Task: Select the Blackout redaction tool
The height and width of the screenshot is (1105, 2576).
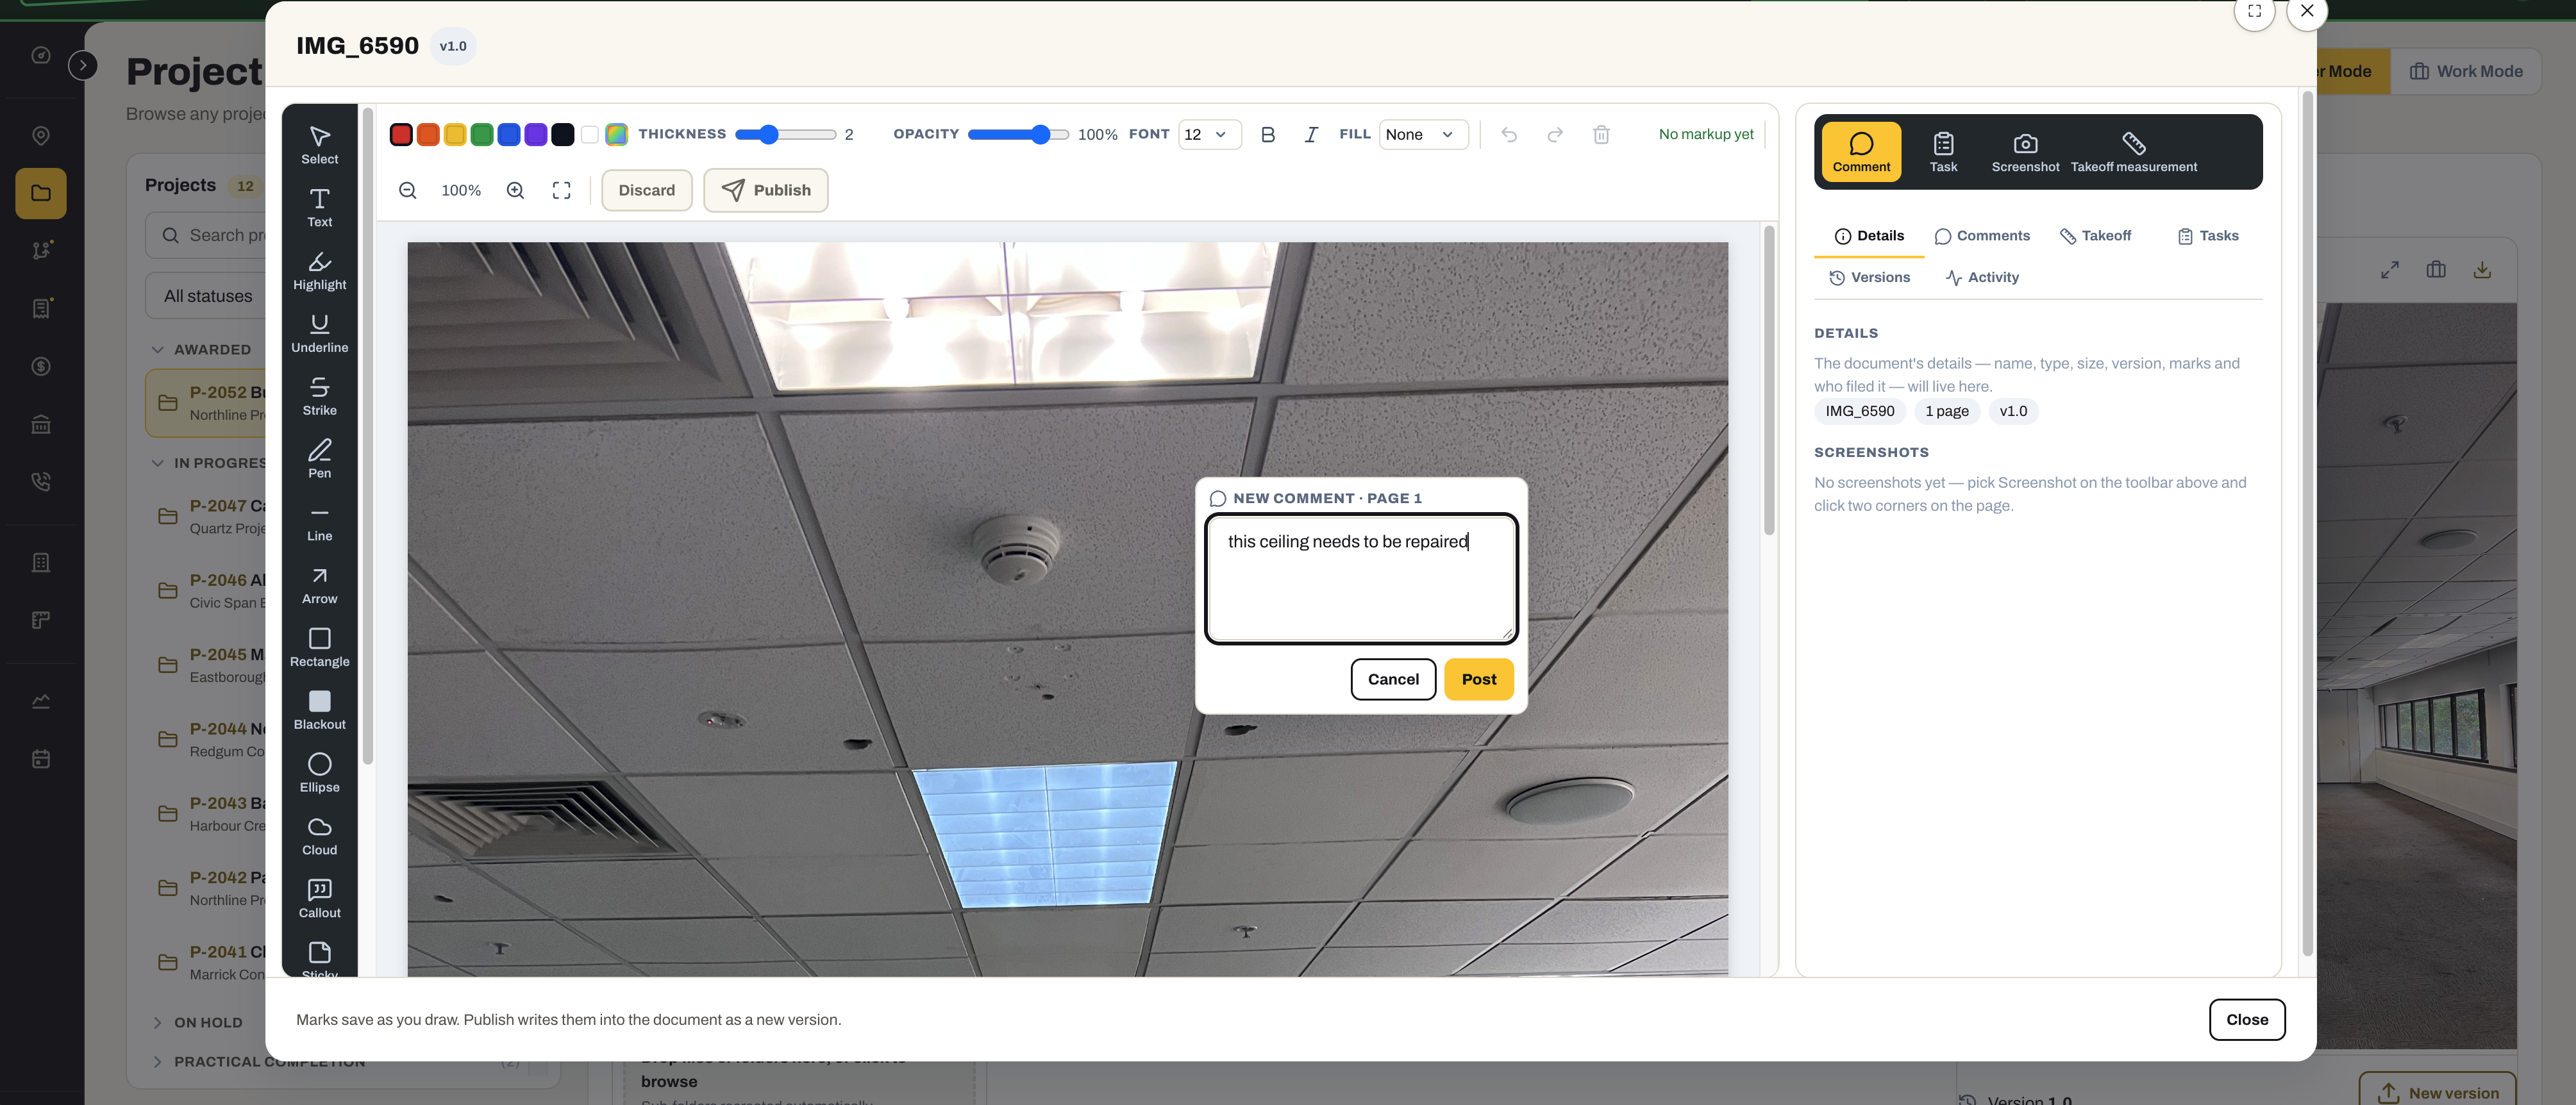Action: (319, 711)
